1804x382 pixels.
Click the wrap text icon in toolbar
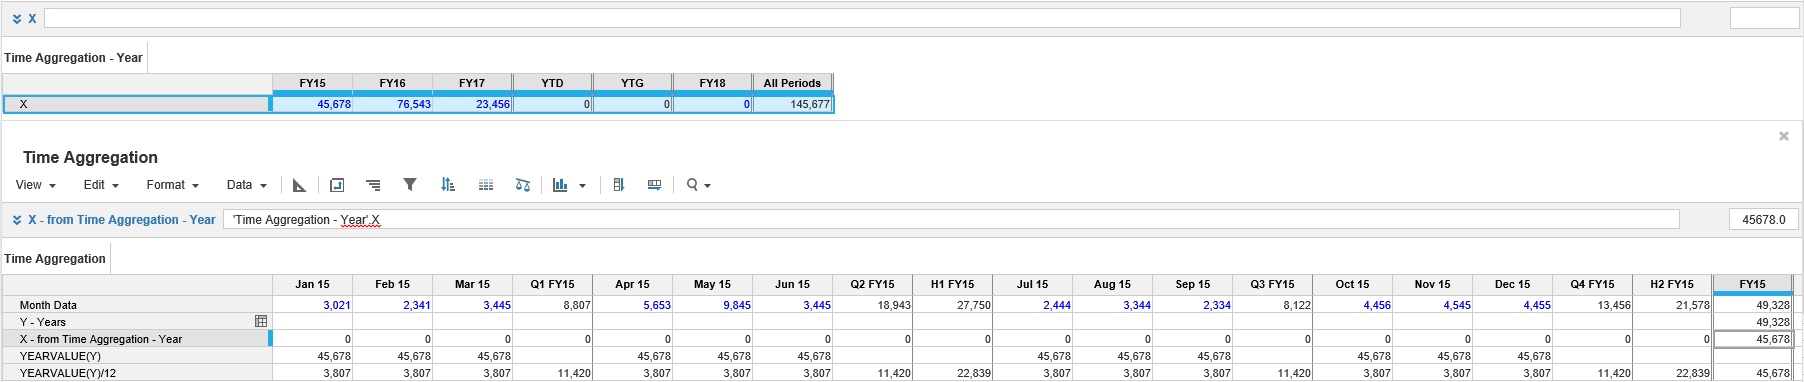(x=337, y=185)
